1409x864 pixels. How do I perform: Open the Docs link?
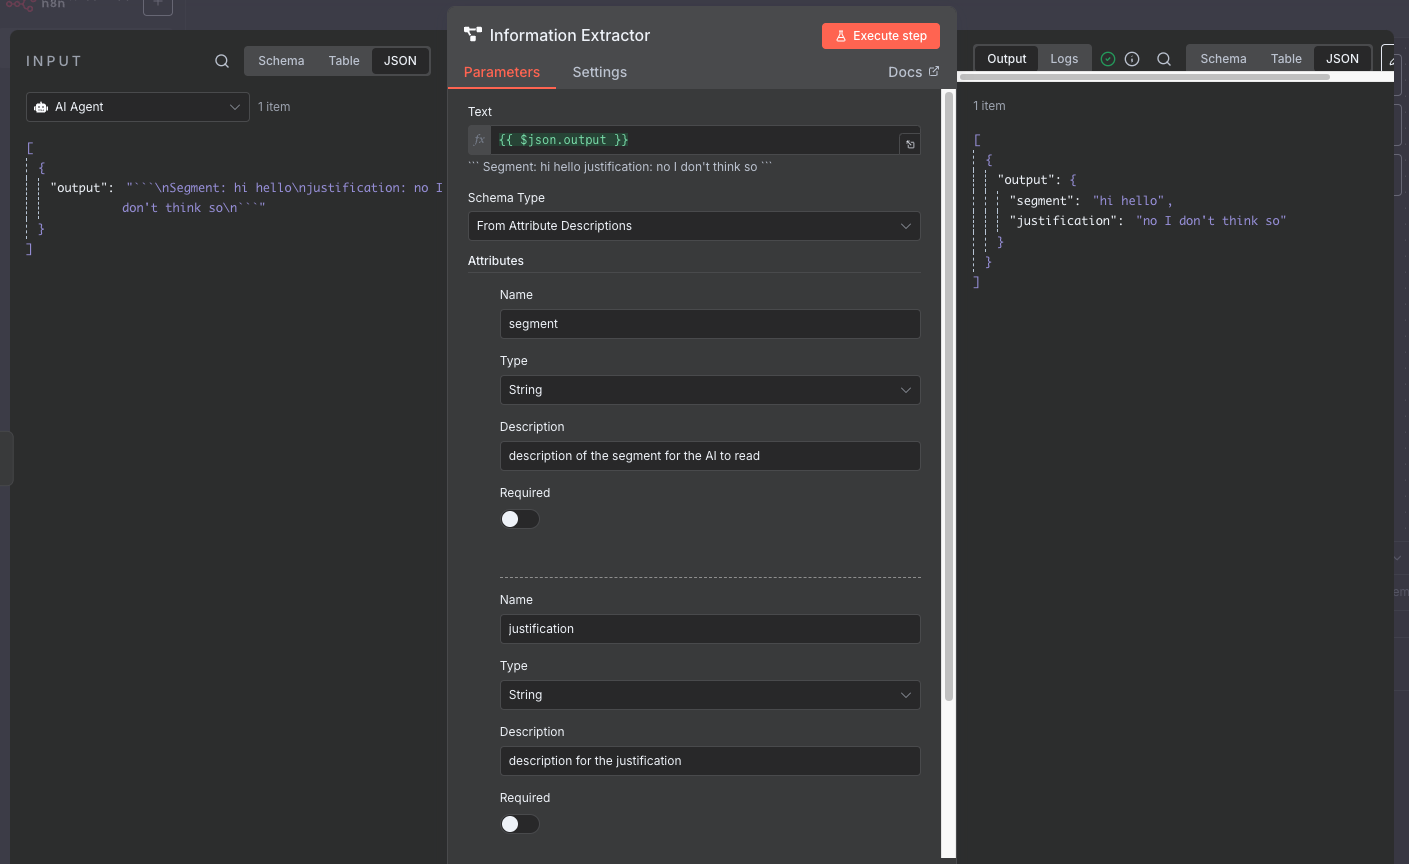click(913, 72)
